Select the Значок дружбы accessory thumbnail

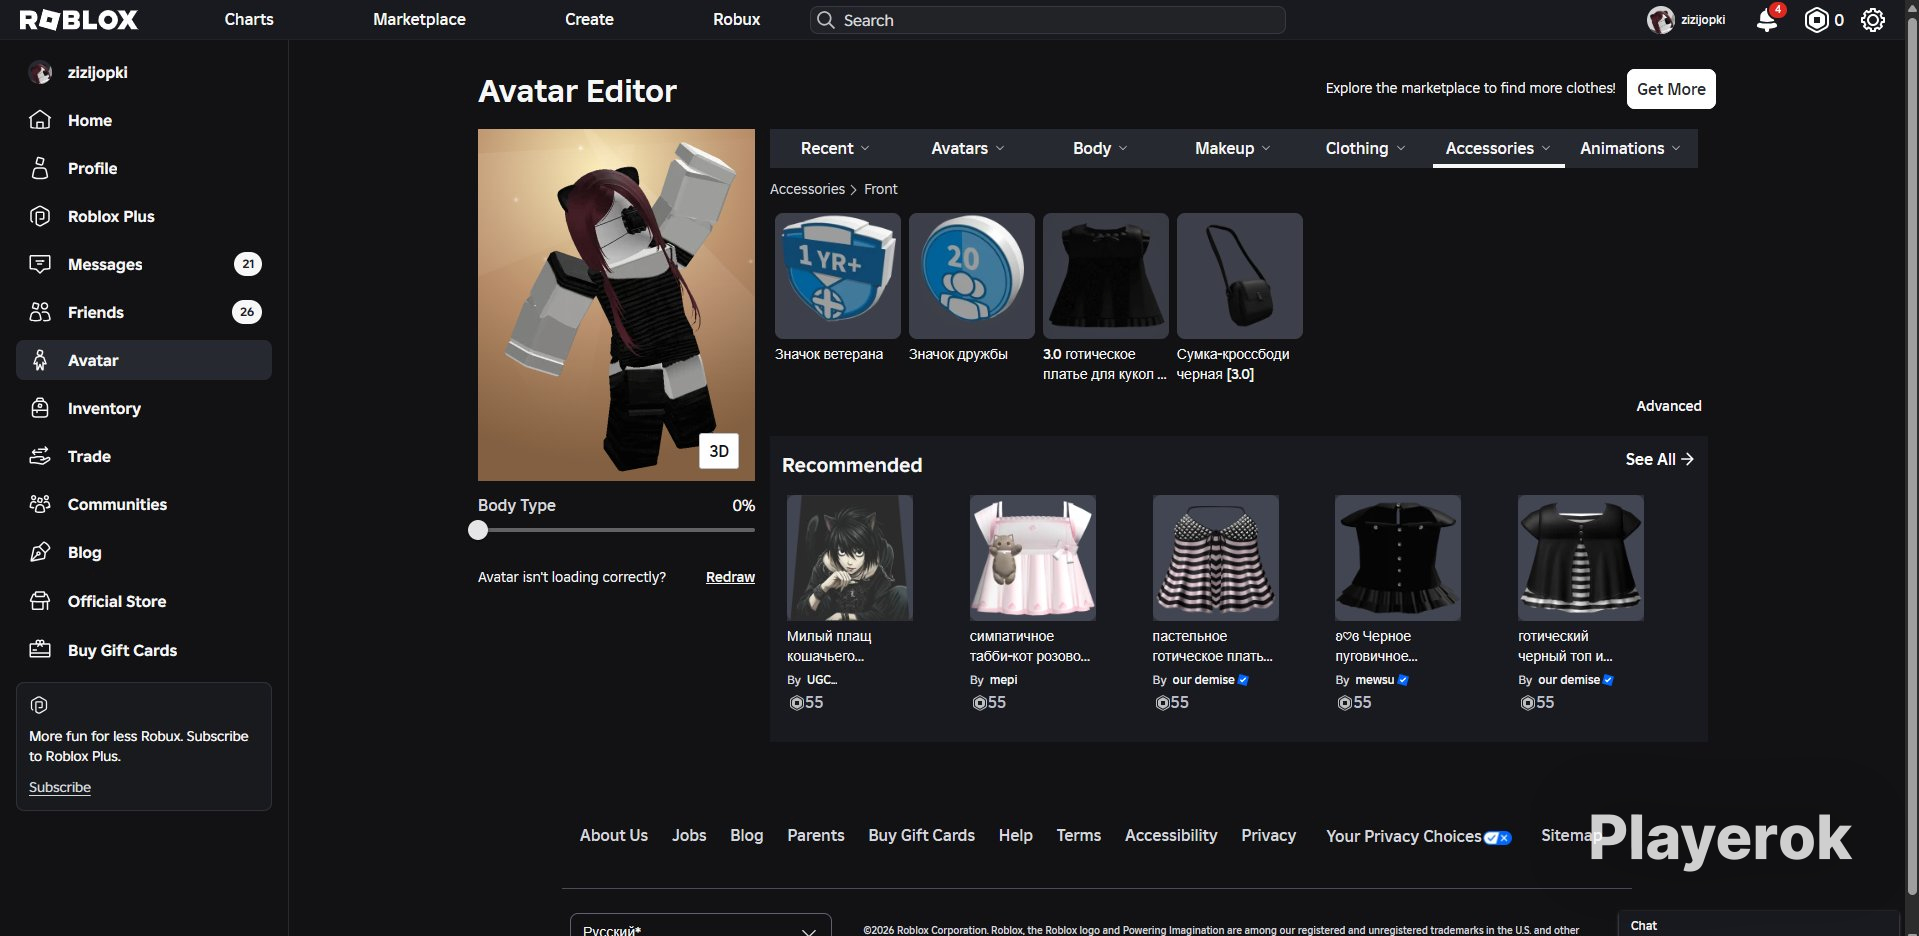coord(972,276)
